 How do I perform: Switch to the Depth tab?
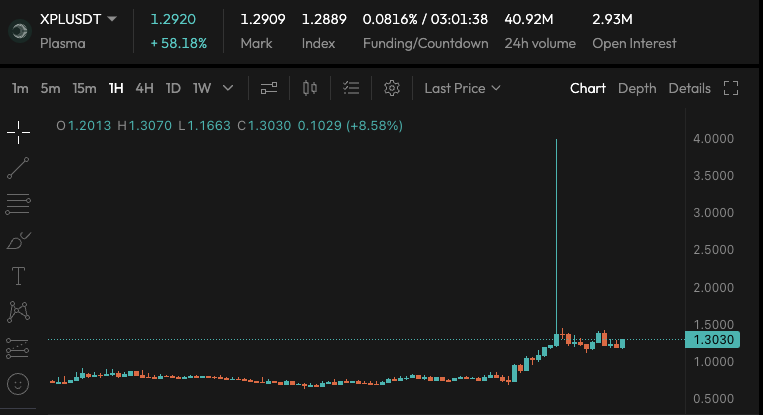coord(637,88)
